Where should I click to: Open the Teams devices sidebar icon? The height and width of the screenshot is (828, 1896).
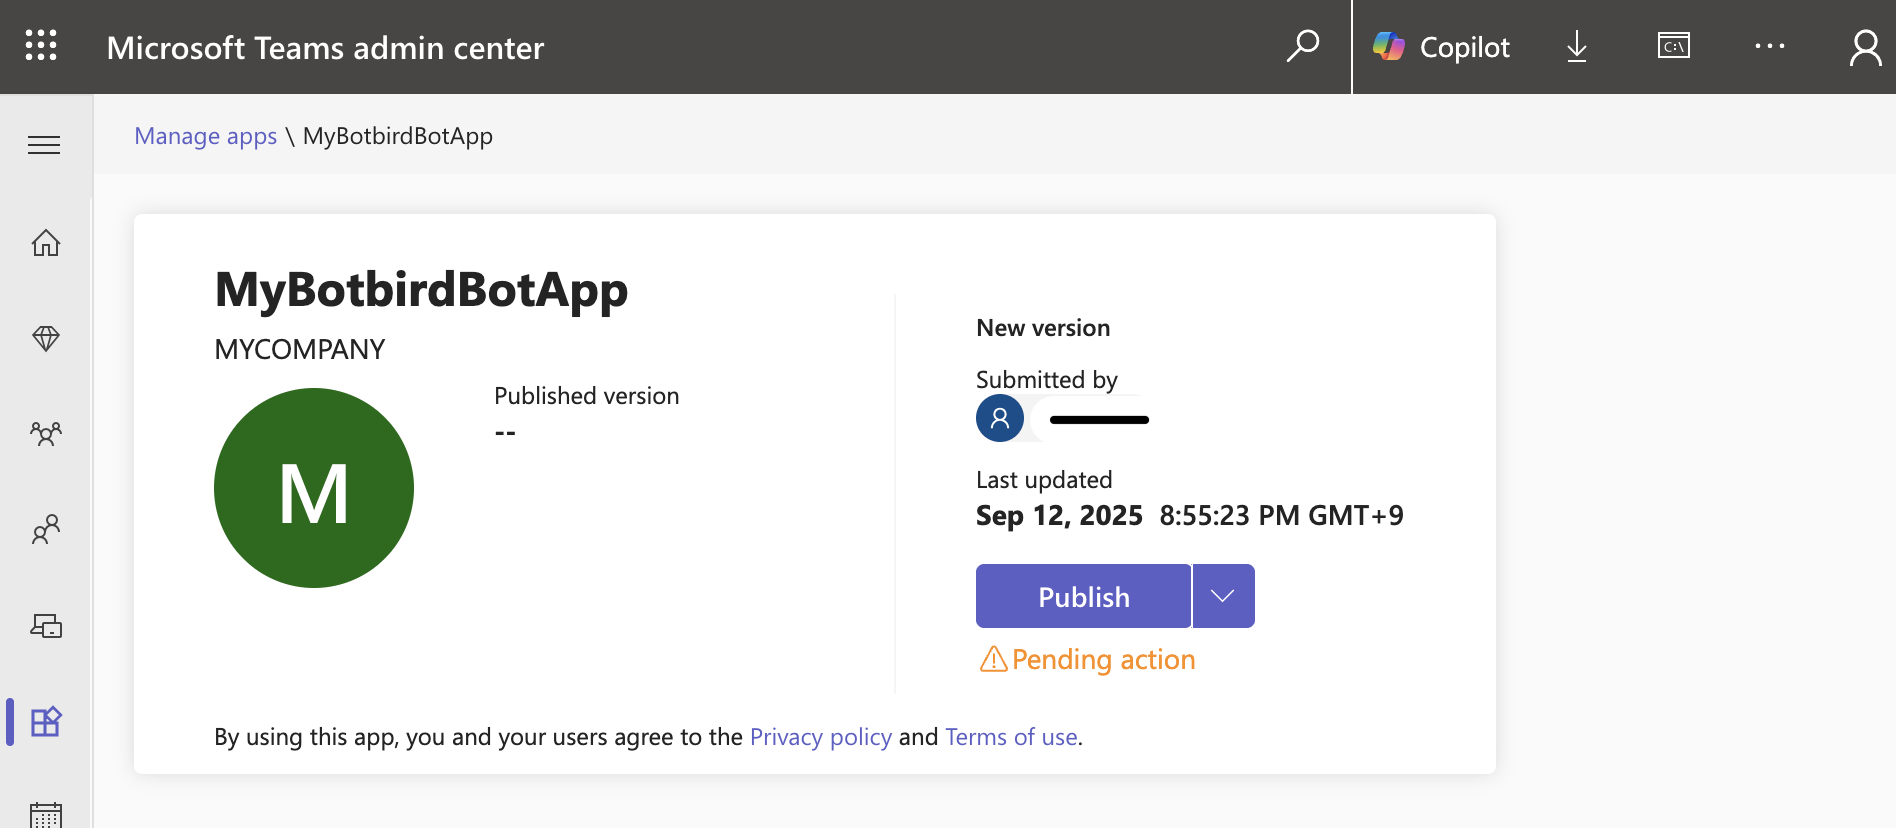(x=46, y=626)
